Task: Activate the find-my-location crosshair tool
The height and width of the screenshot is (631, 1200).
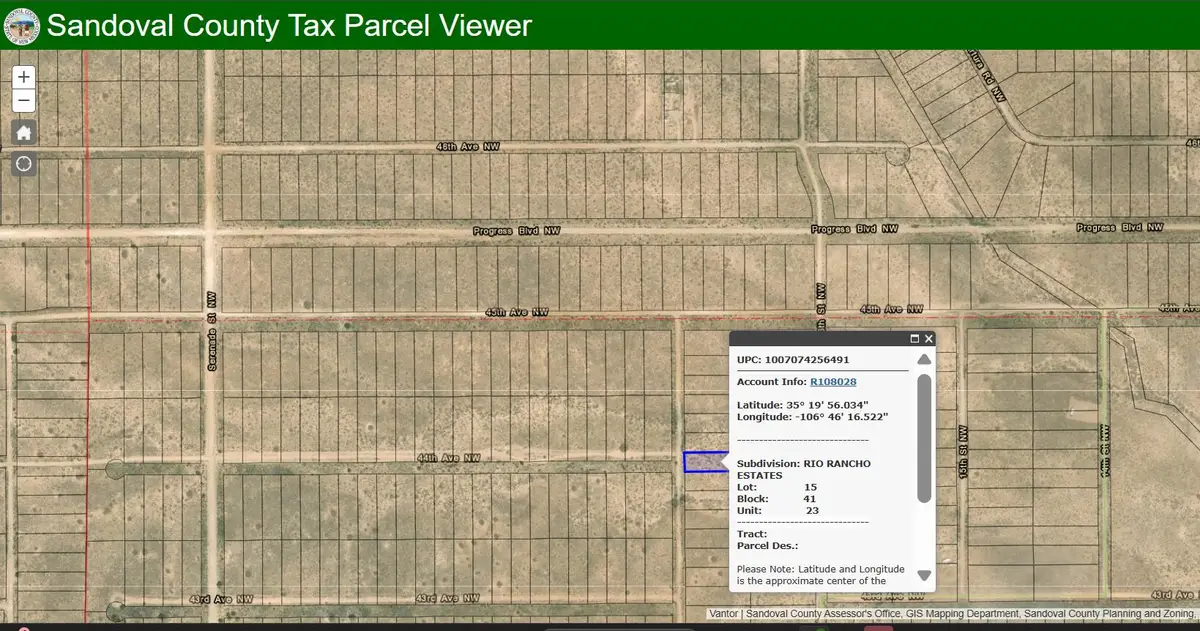Action: (23, 163)
